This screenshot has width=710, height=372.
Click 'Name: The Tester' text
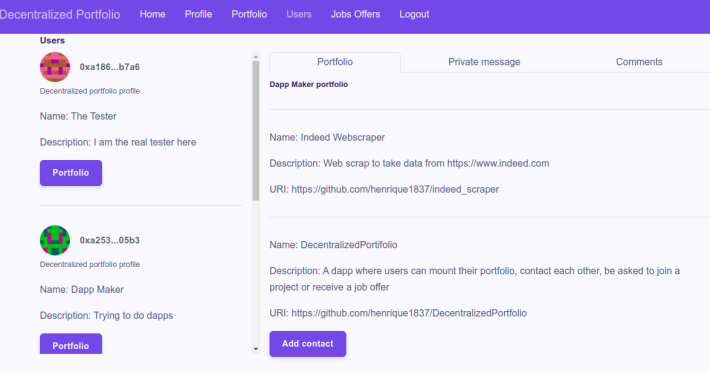tap(78, 116)
